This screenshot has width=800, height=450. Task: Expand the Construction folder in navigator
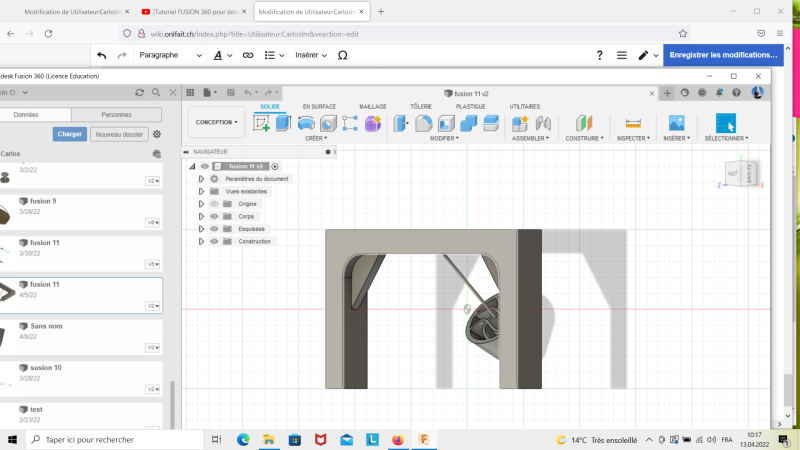[x=201, y=242]
